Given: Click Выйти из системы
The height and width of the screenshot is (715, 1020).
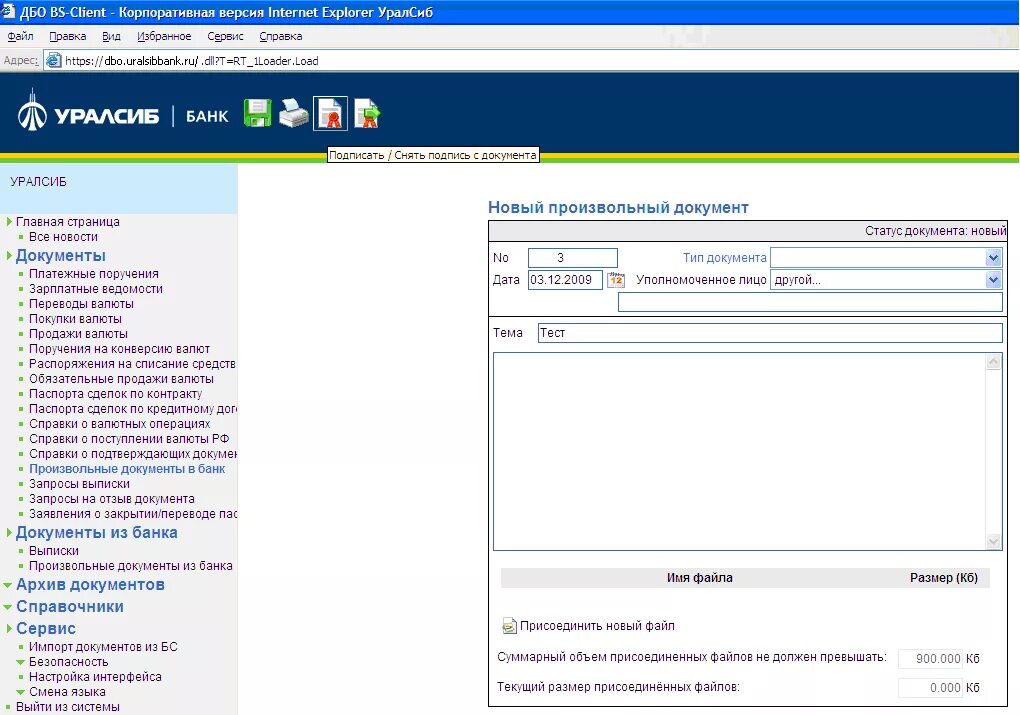Looking at the screenshot, I should click(68, 707).
